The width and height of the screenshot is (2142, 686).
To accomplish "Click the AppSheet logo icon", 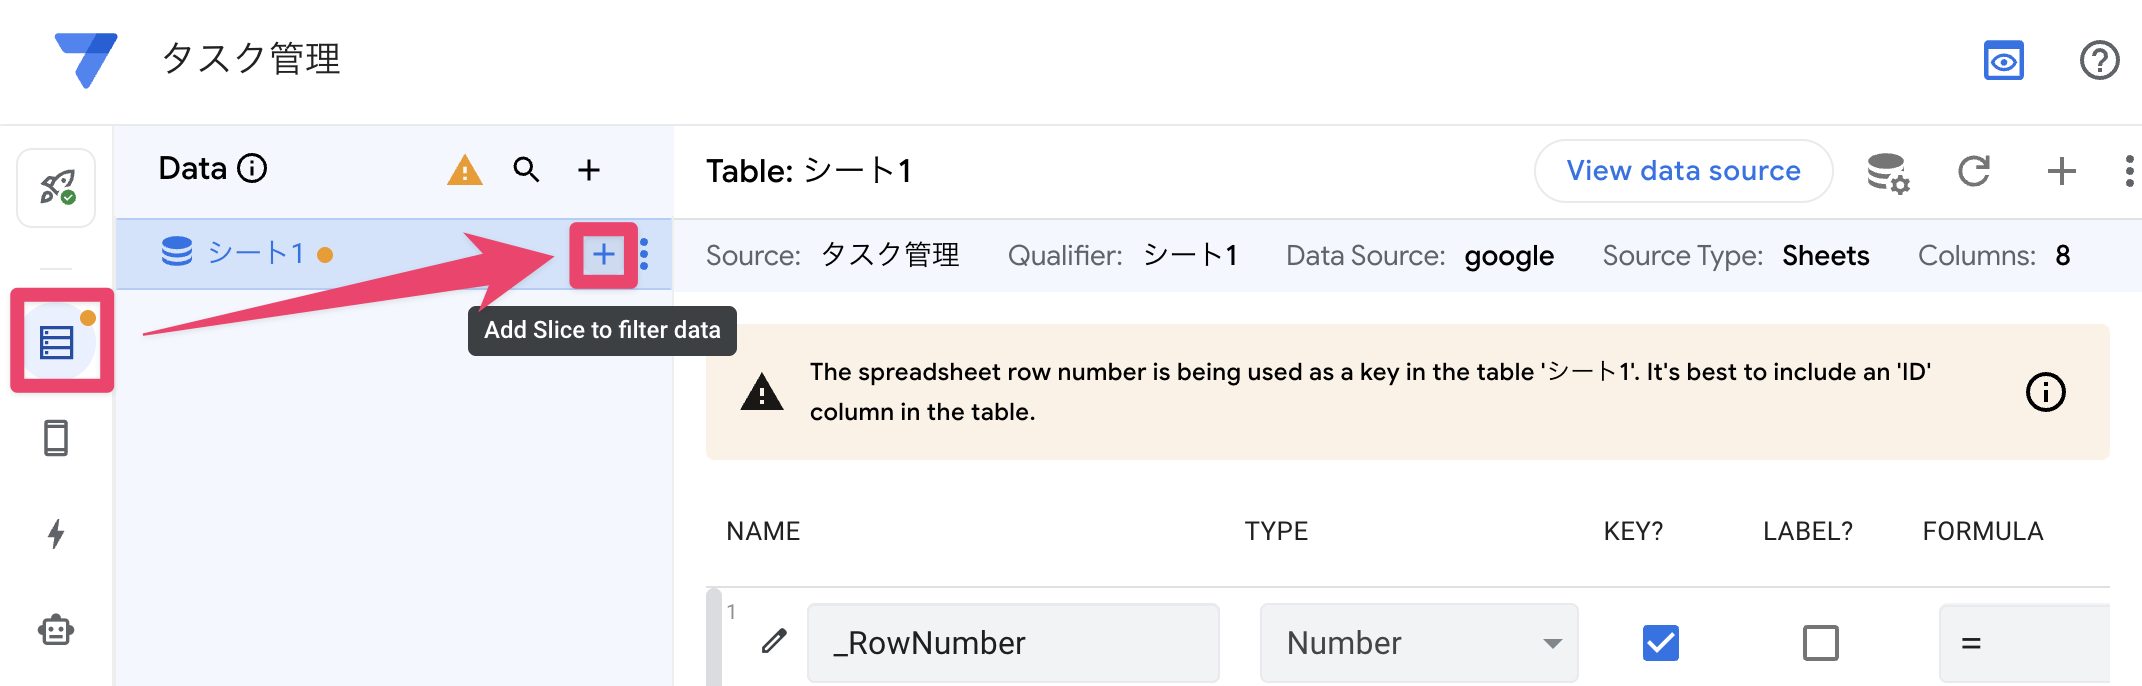I will [86, 59].
